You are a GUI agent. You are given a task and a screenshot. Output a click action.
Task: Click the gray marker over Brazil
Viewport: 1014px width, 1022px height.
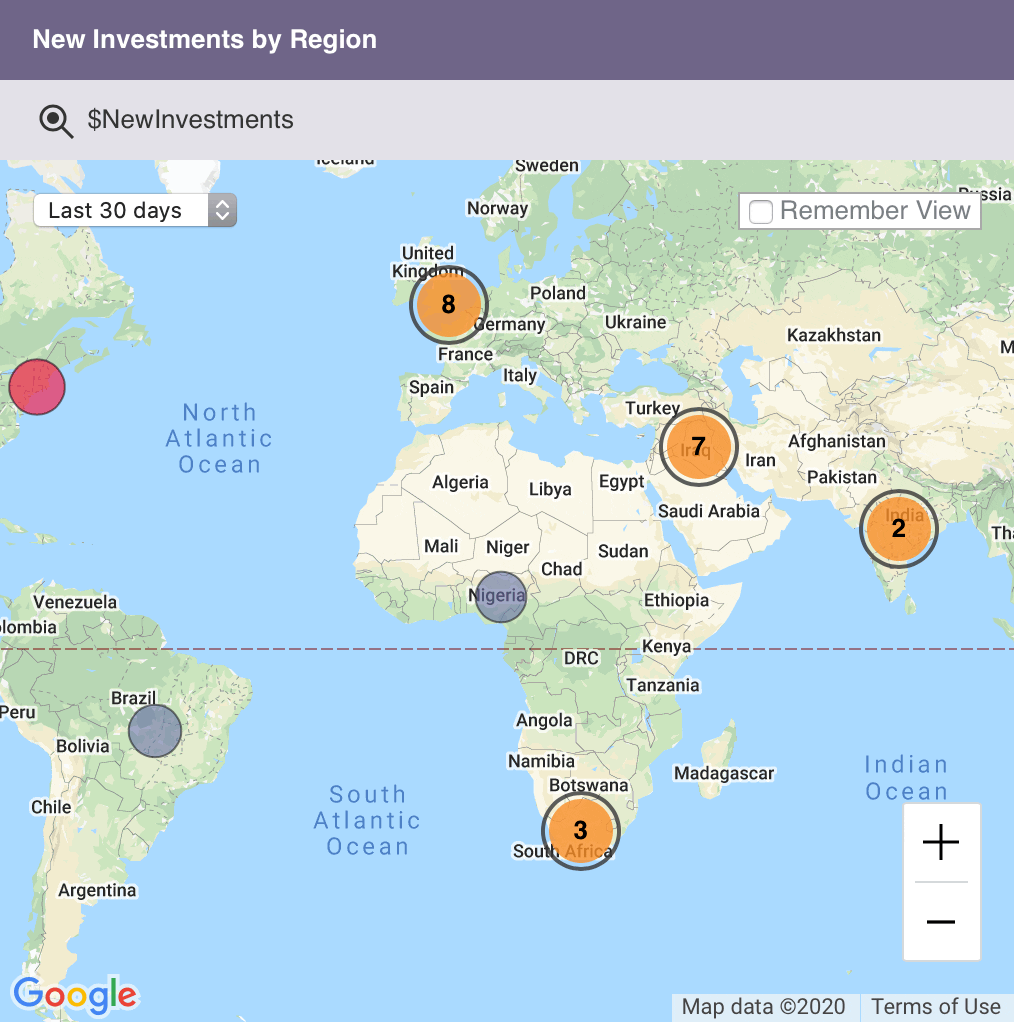point(155,731)
